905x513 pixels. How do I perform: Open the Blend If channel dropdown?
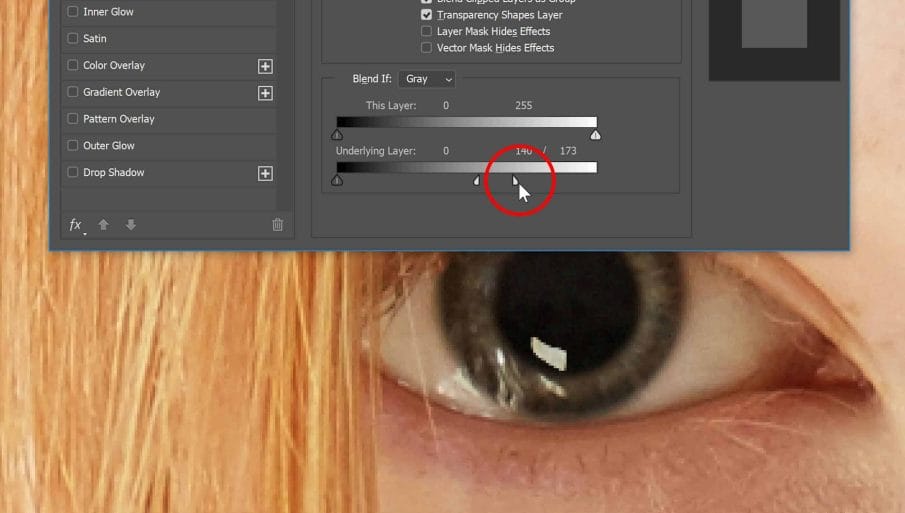(x=427, y=79)
